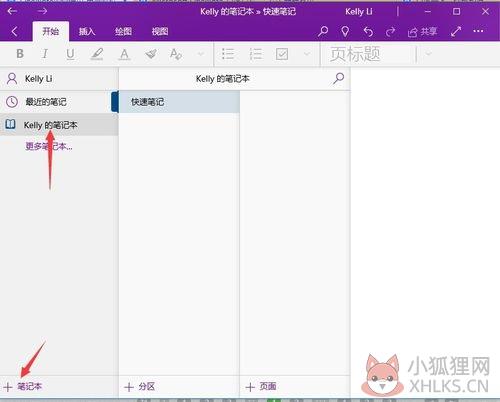The image size is (500, 402).
Task: Toggle italic formatting
Action: 45,54
